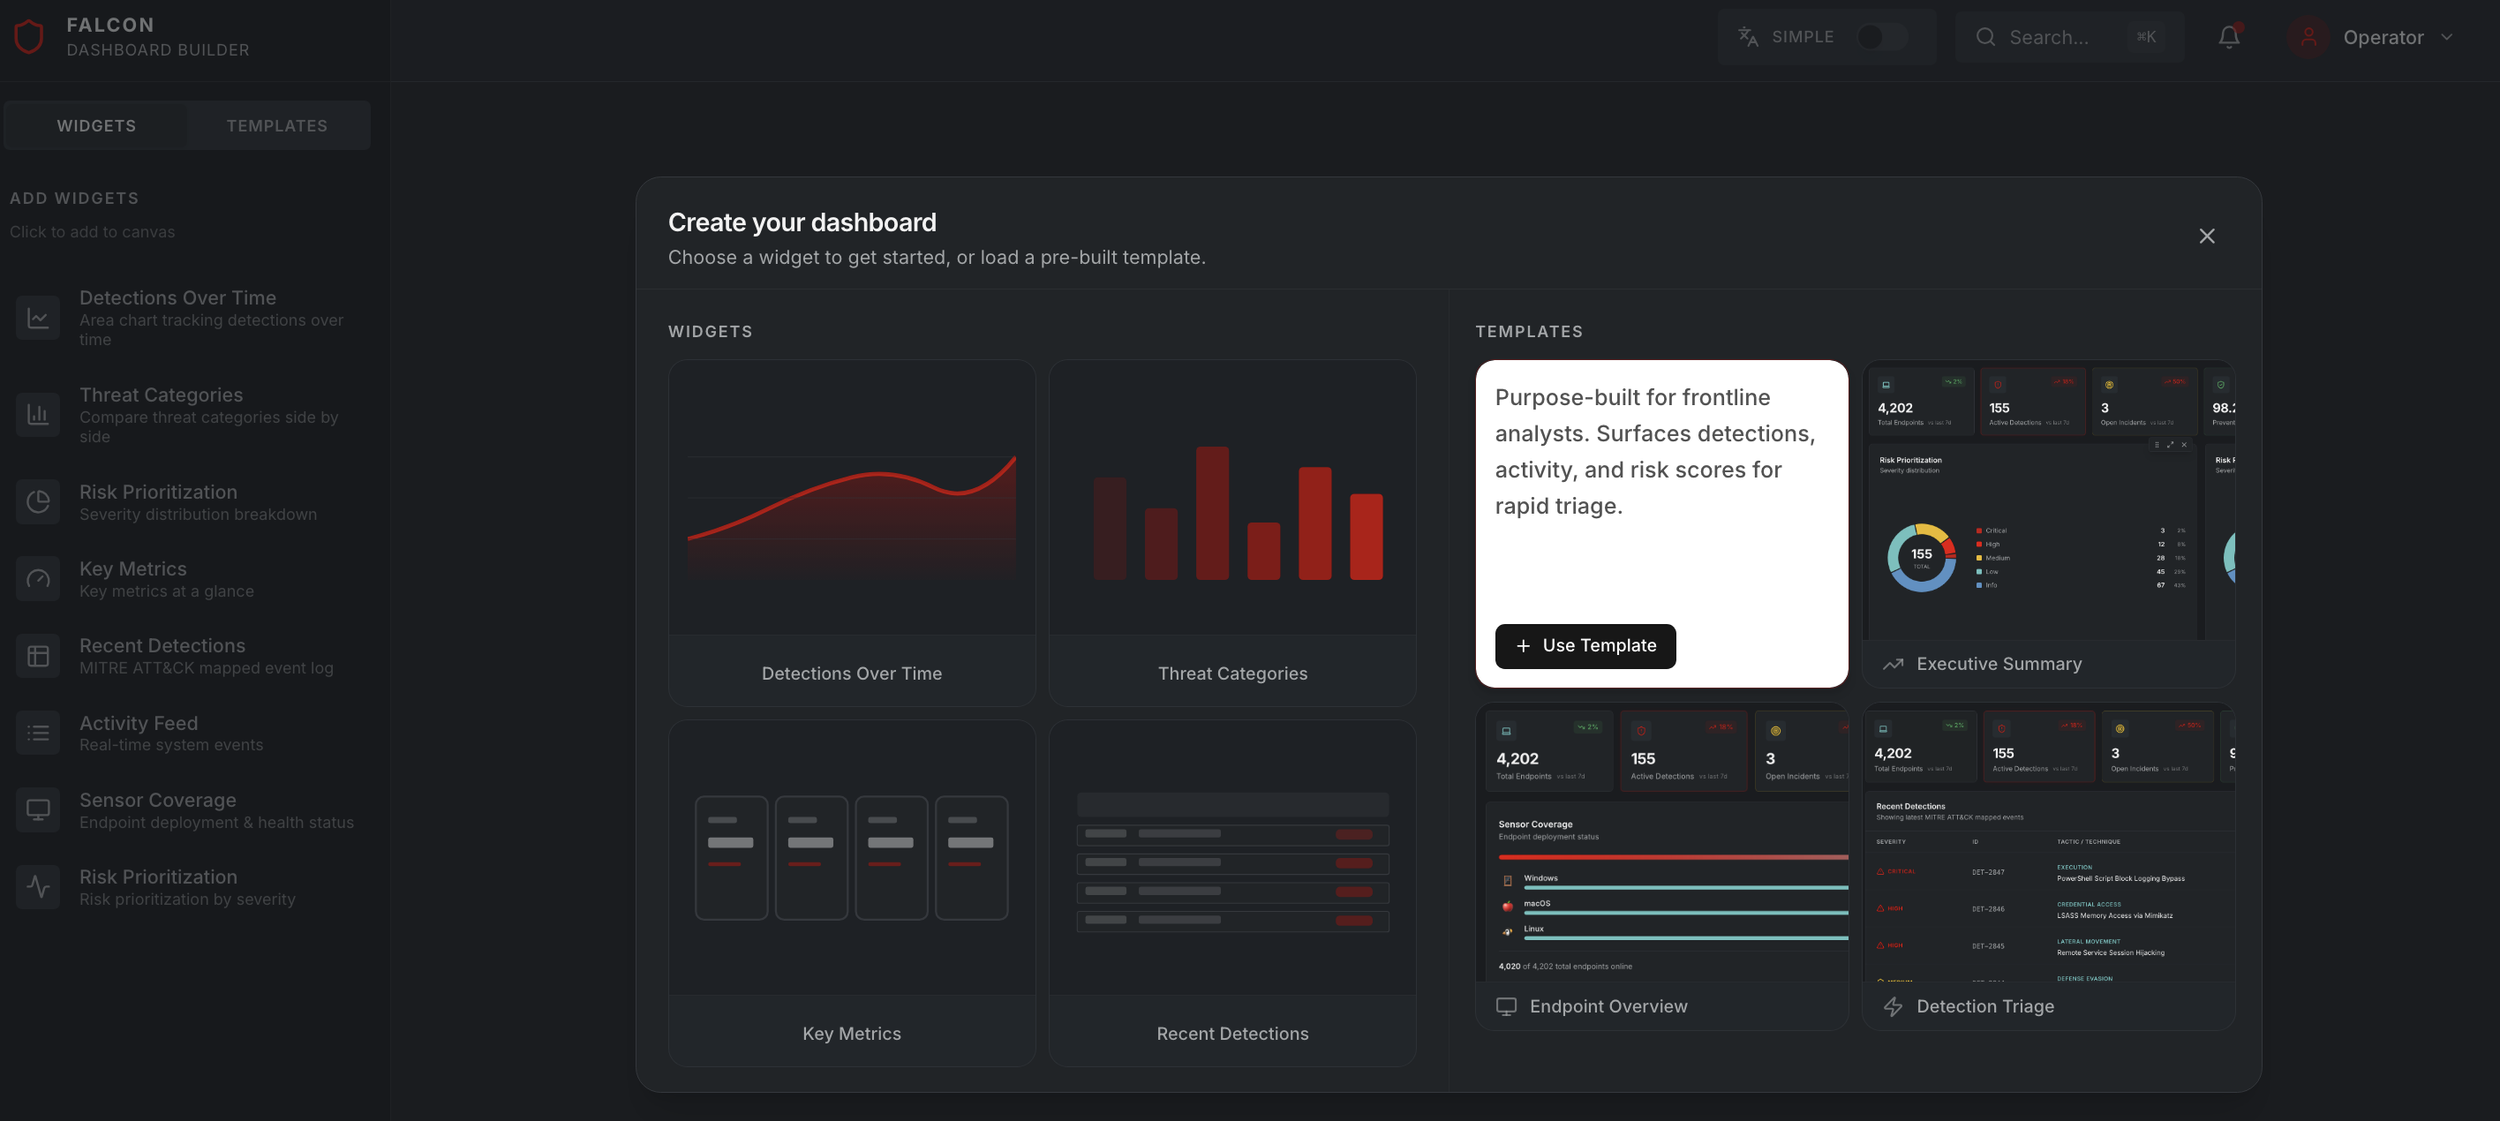
Task: Close the Create your dashboard dialog
Action: tap(2206, 236)
